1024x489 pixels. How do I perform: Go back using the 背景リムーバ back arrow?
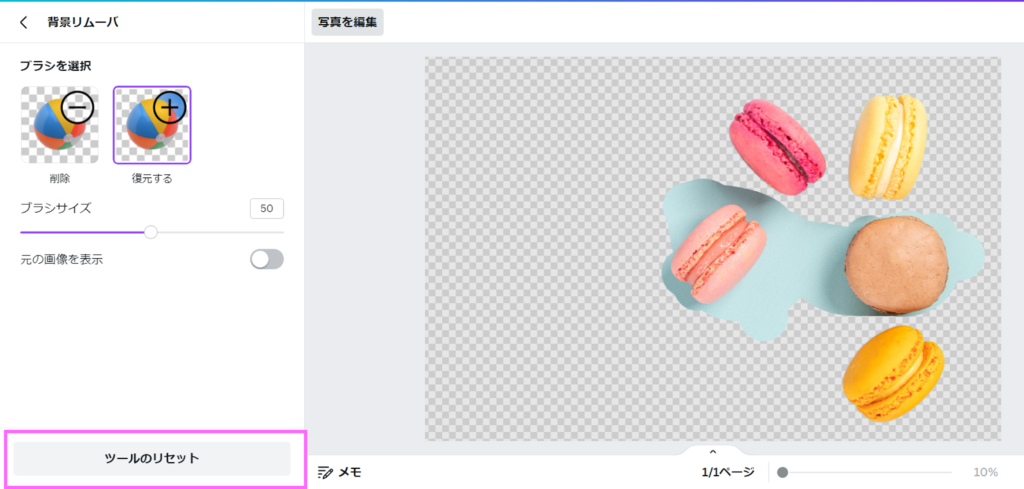pyautogui.click(x=24, y=22)
